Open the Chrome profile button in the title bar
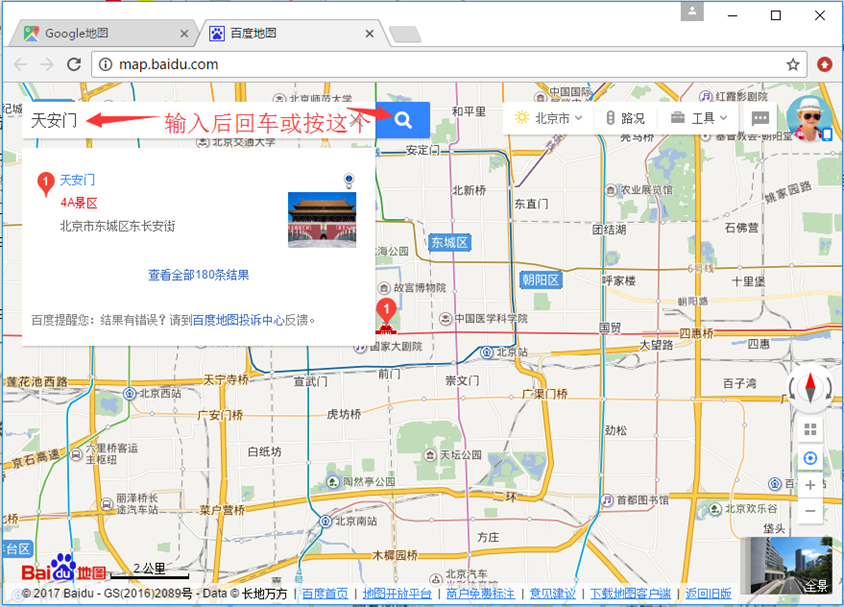Viewport: 844px width, 607px height. point(692,11)
